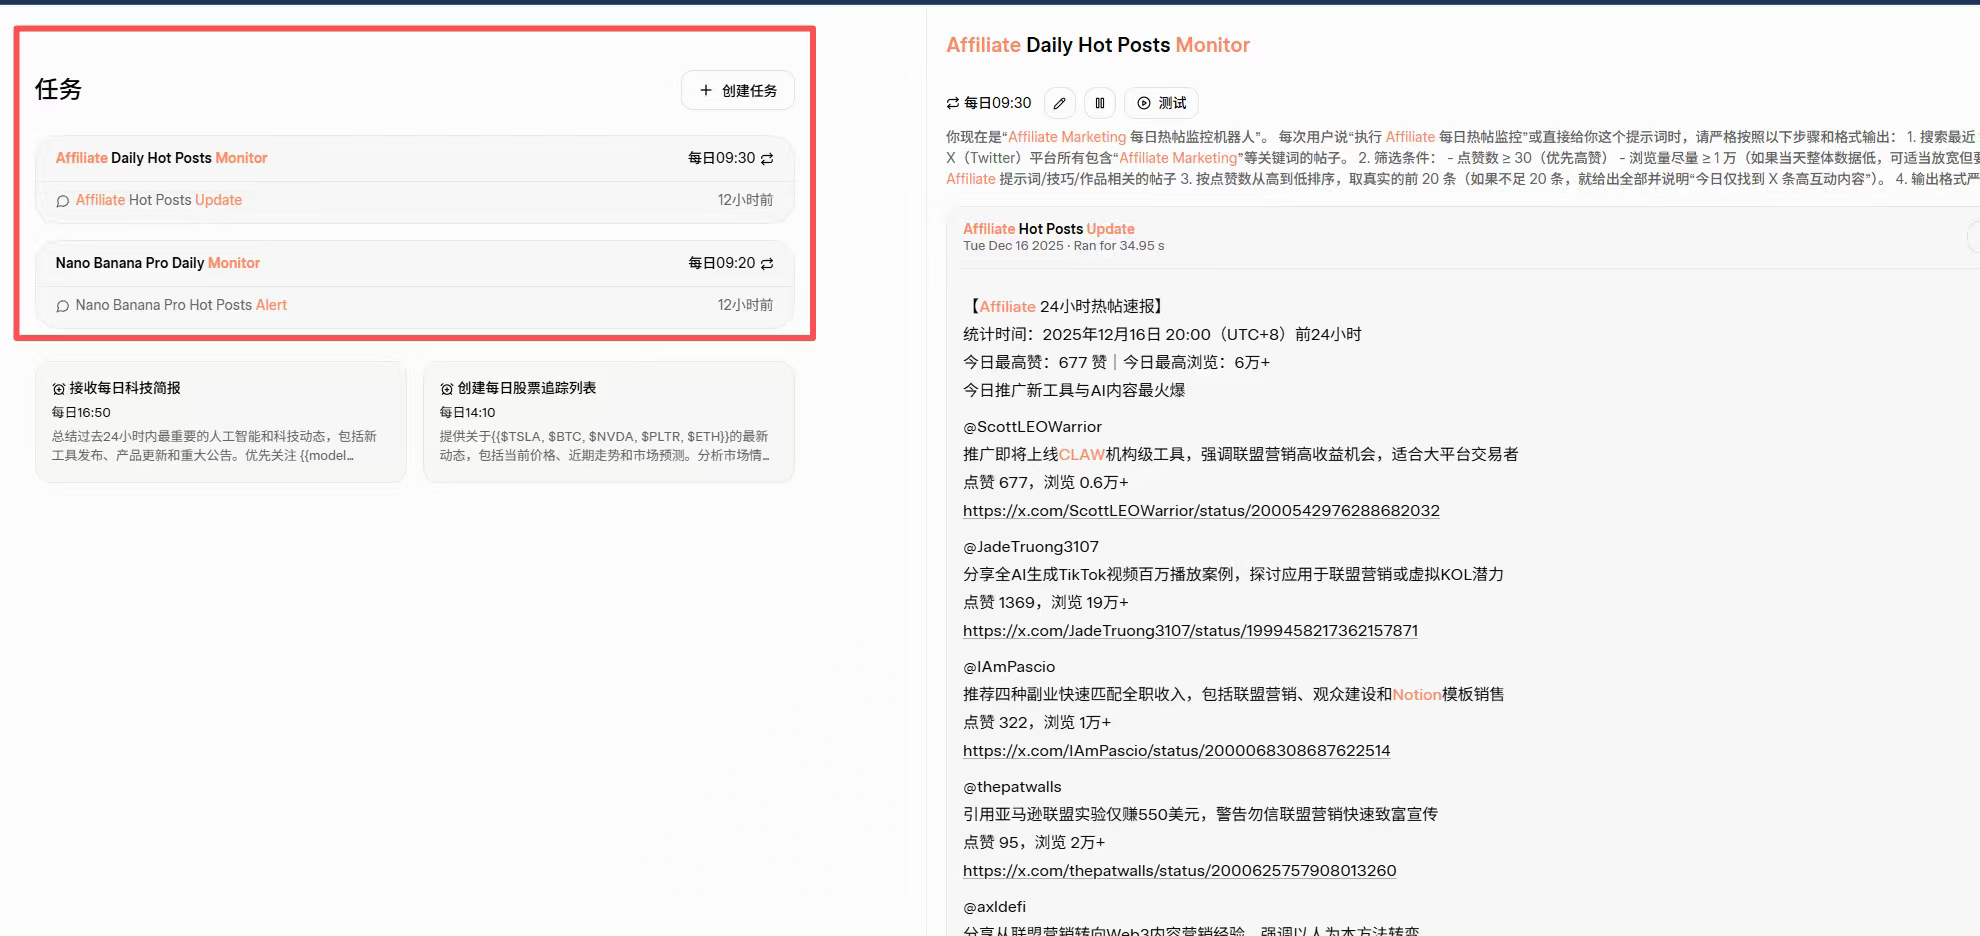The image size is (1980, 936).
Task: Select the Nano Banana Pro Daily Monitor task
Action: coord(415,263)
